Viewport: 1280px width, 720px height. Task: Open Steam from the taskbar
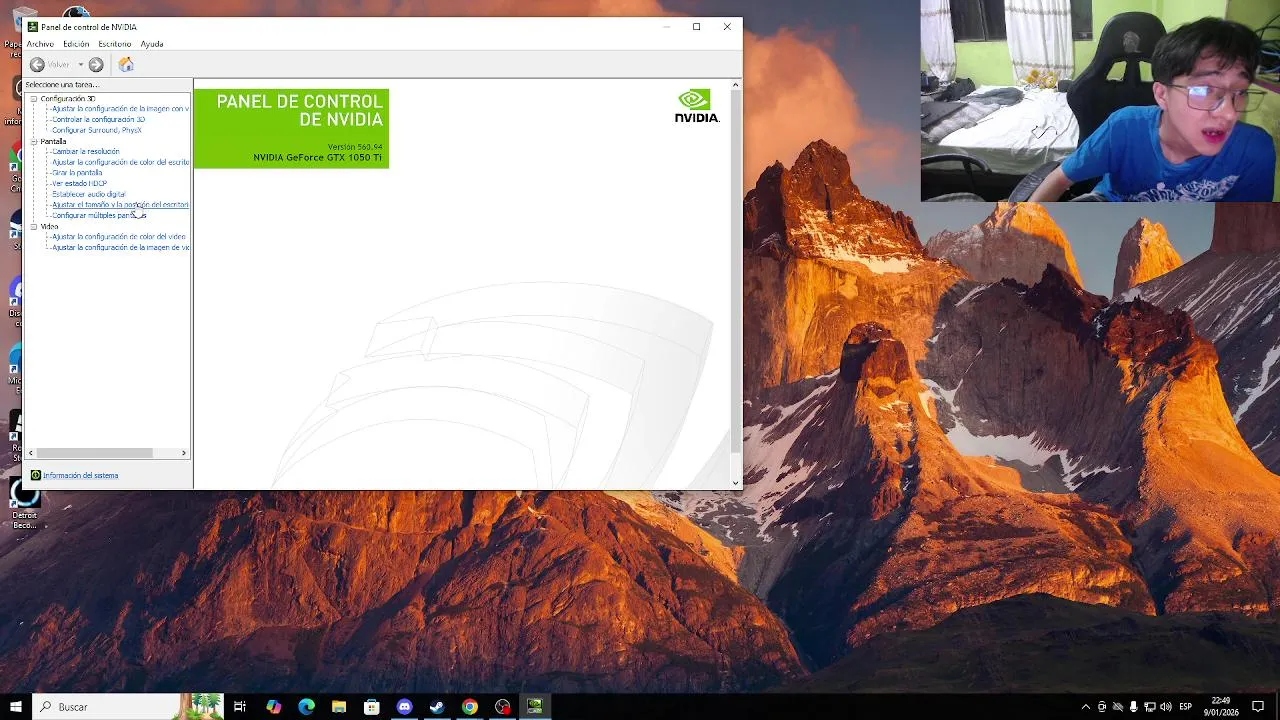(x=437, y=706)
